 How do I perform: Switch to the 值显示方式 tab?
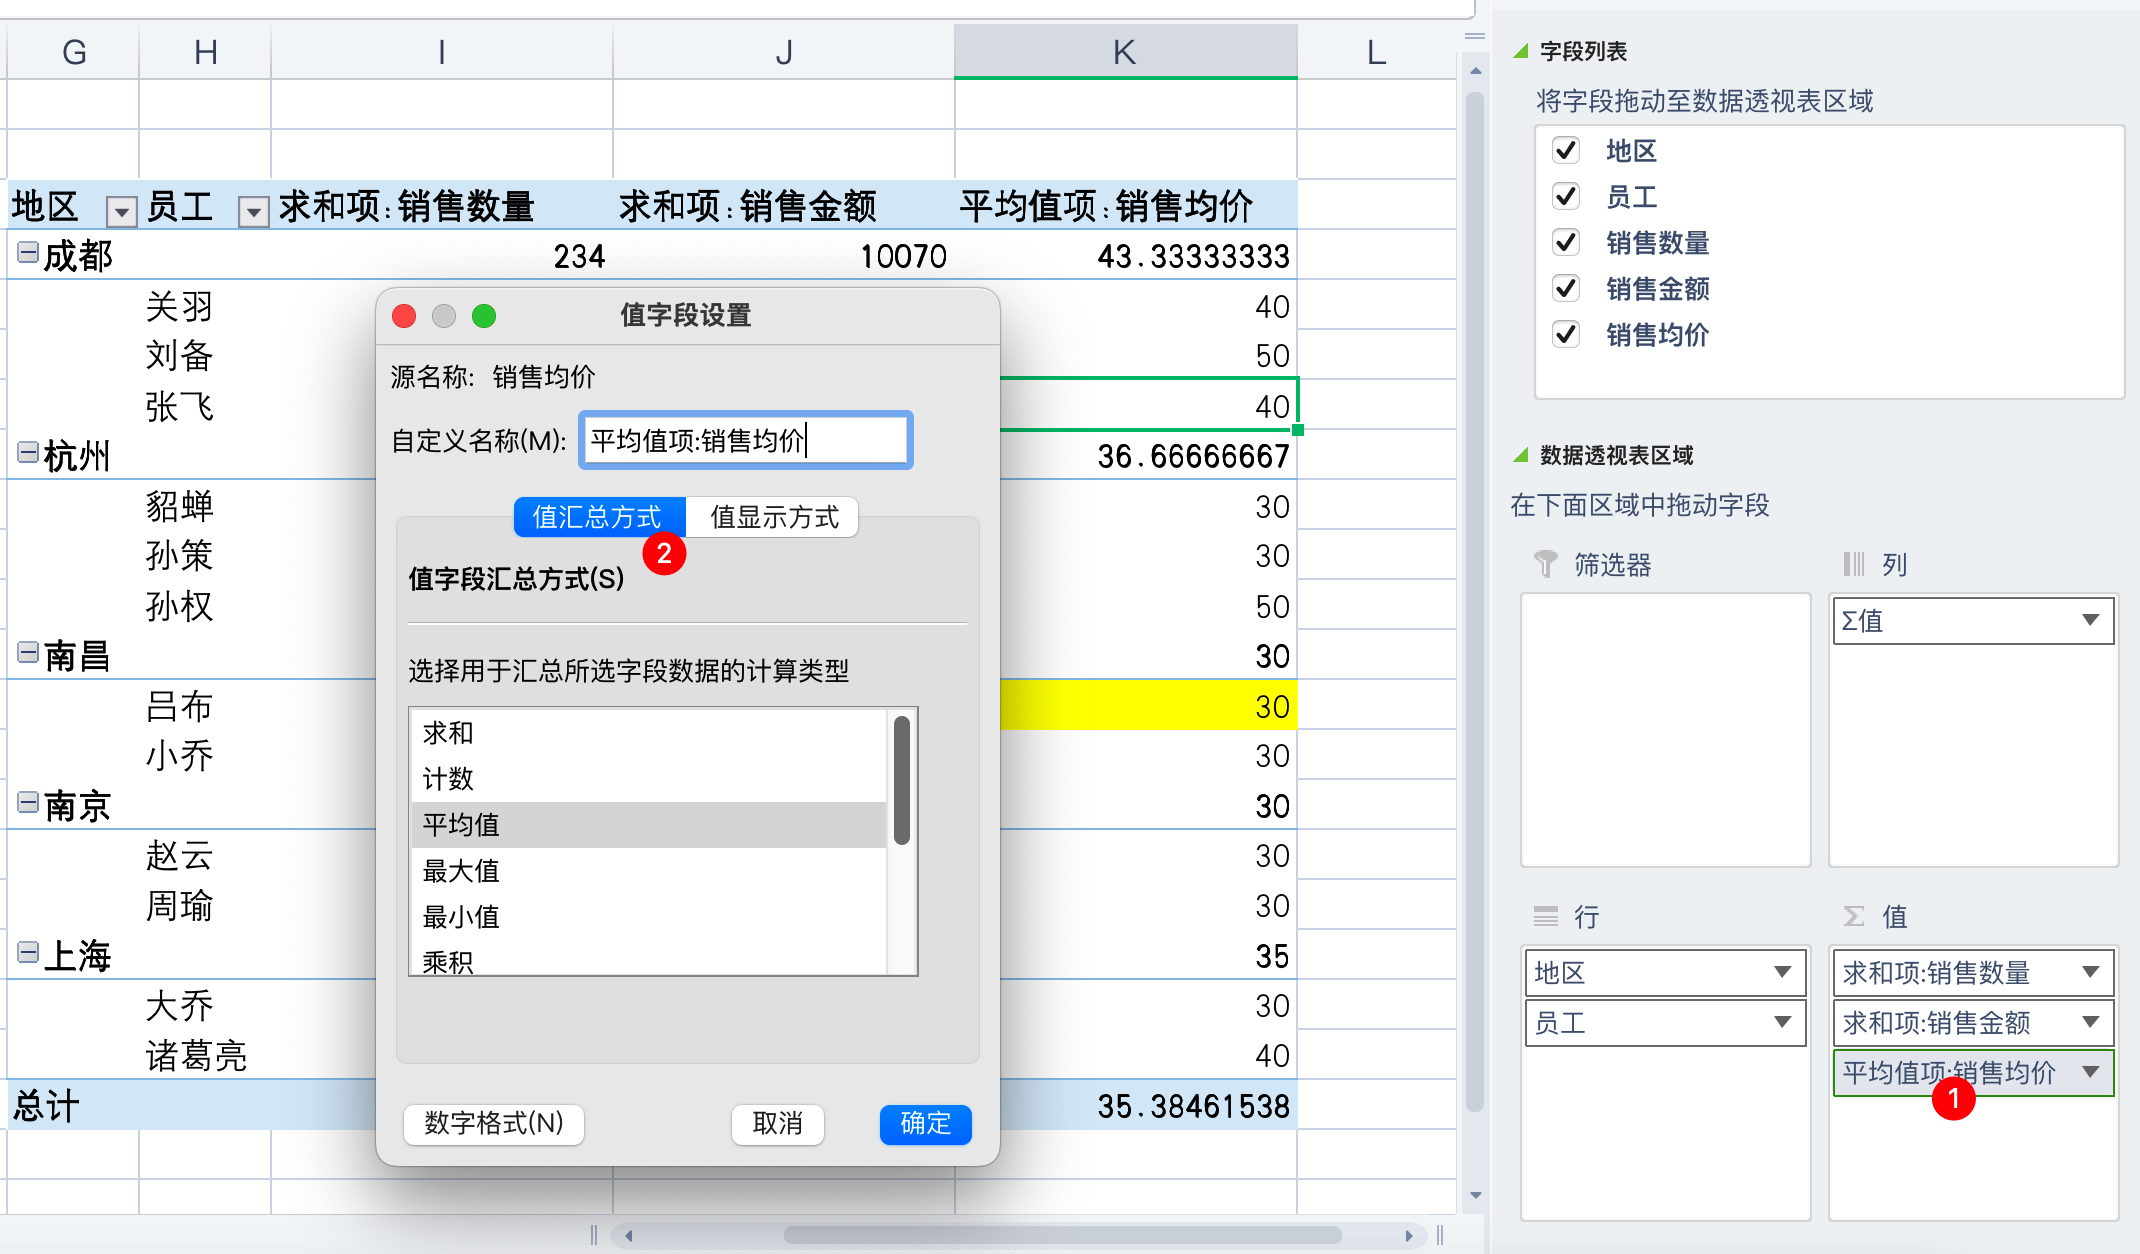point(773,517)
